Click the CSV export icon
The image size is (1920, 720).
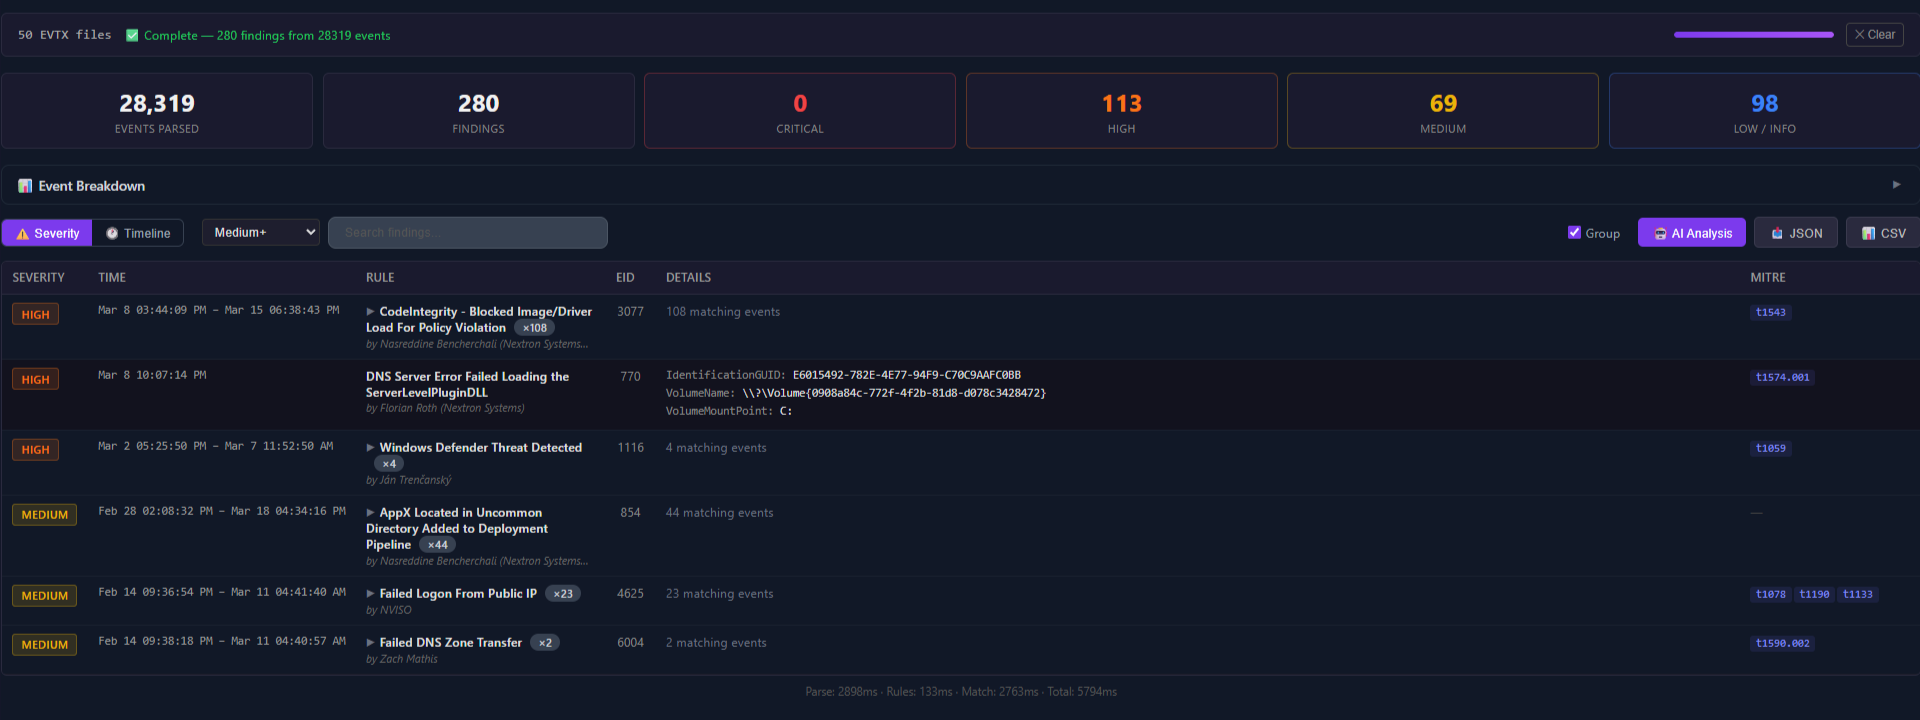pos(1868,233)
